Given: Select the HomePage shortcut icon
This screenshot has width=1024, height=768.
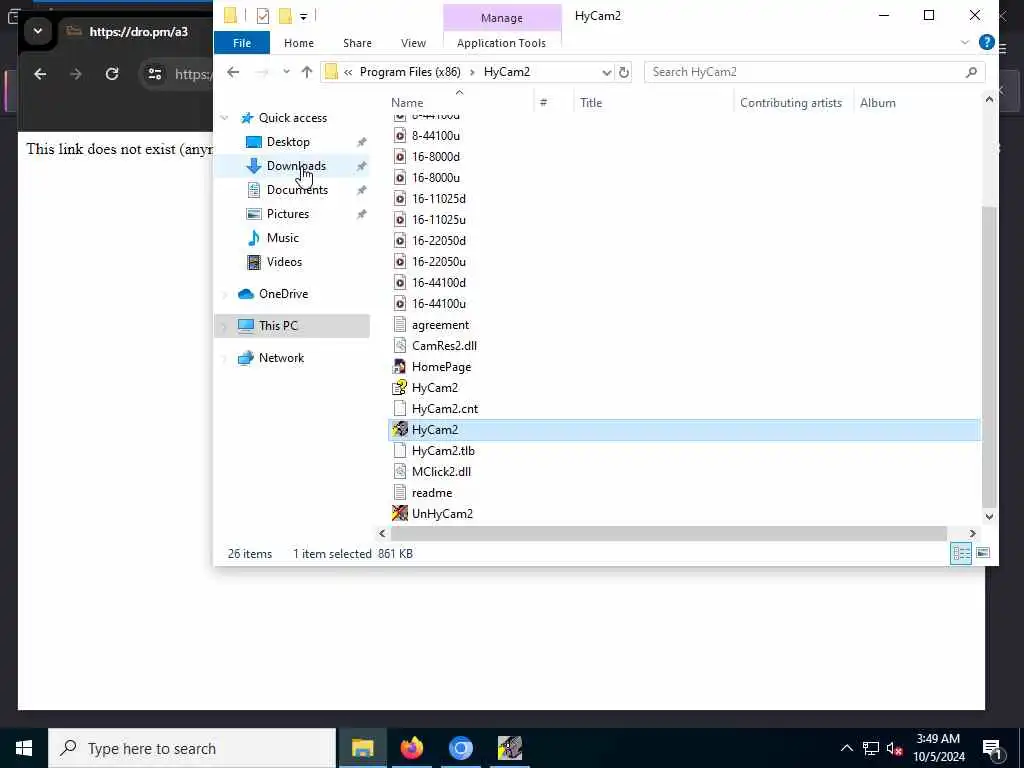Looking at the screenshot, I should 399,366.
